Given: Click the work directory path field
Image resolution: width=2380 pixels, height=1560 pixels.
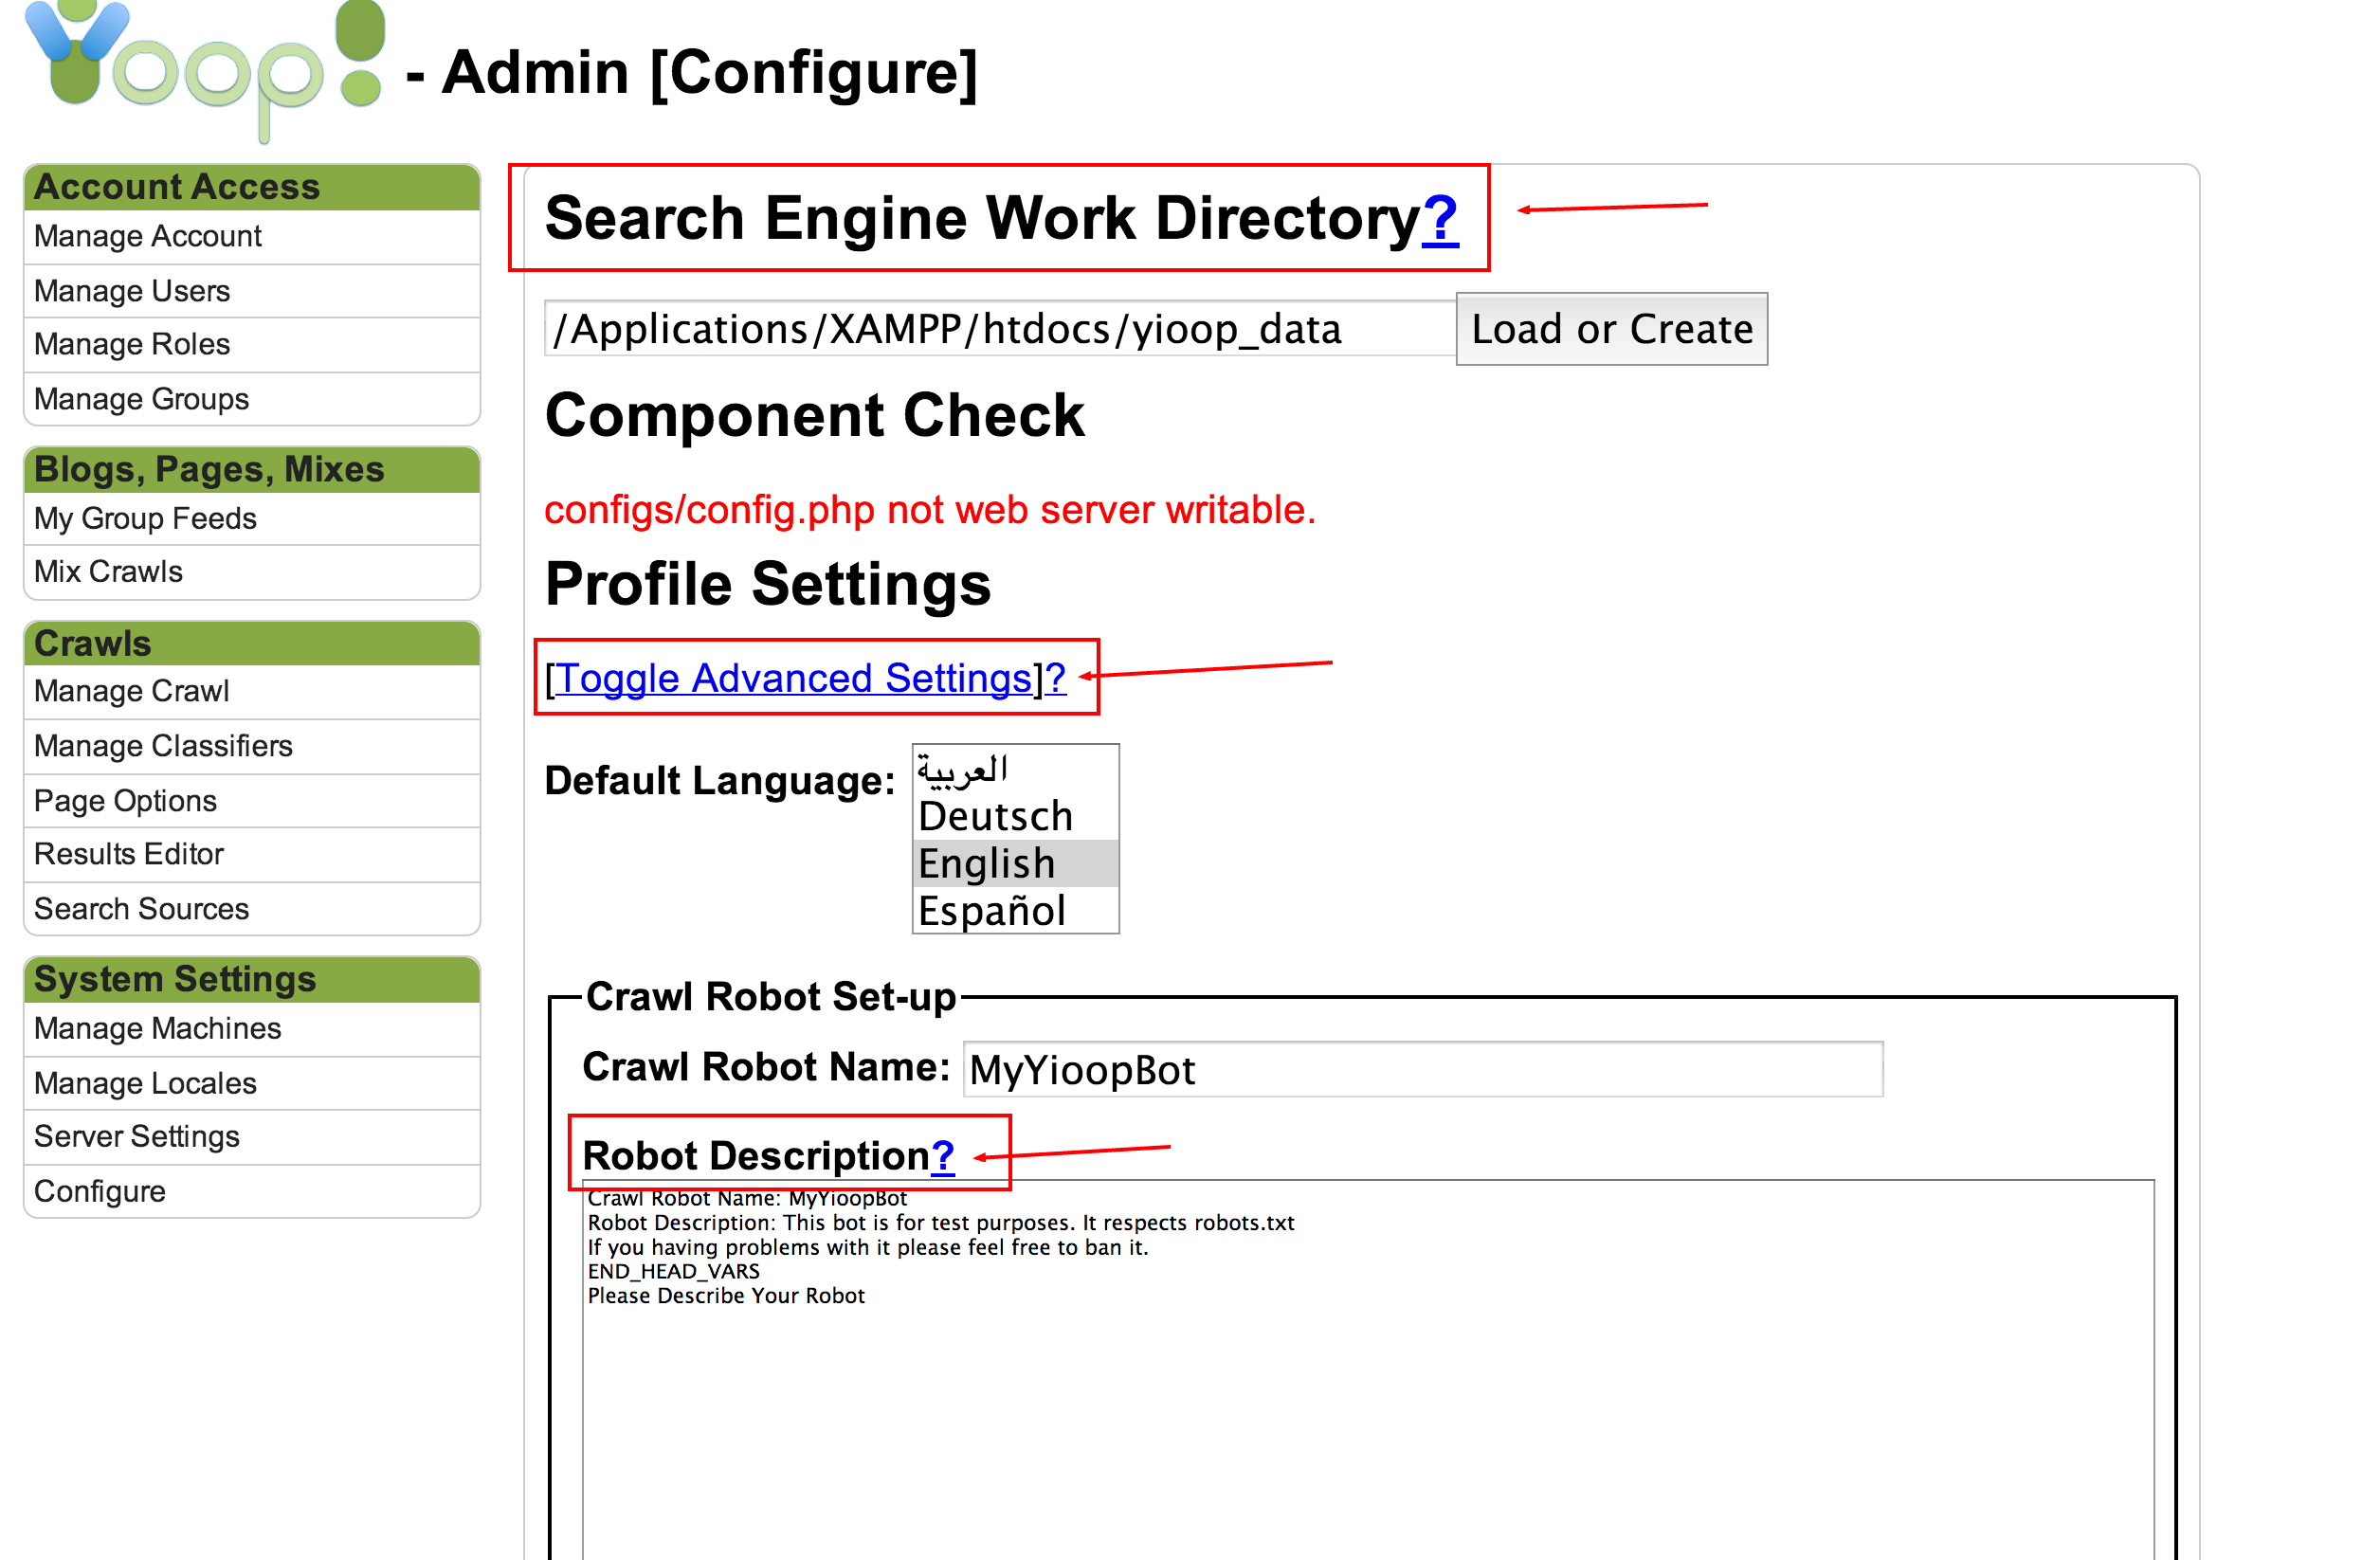Looking at the screenshot, I should point(1000,329).
